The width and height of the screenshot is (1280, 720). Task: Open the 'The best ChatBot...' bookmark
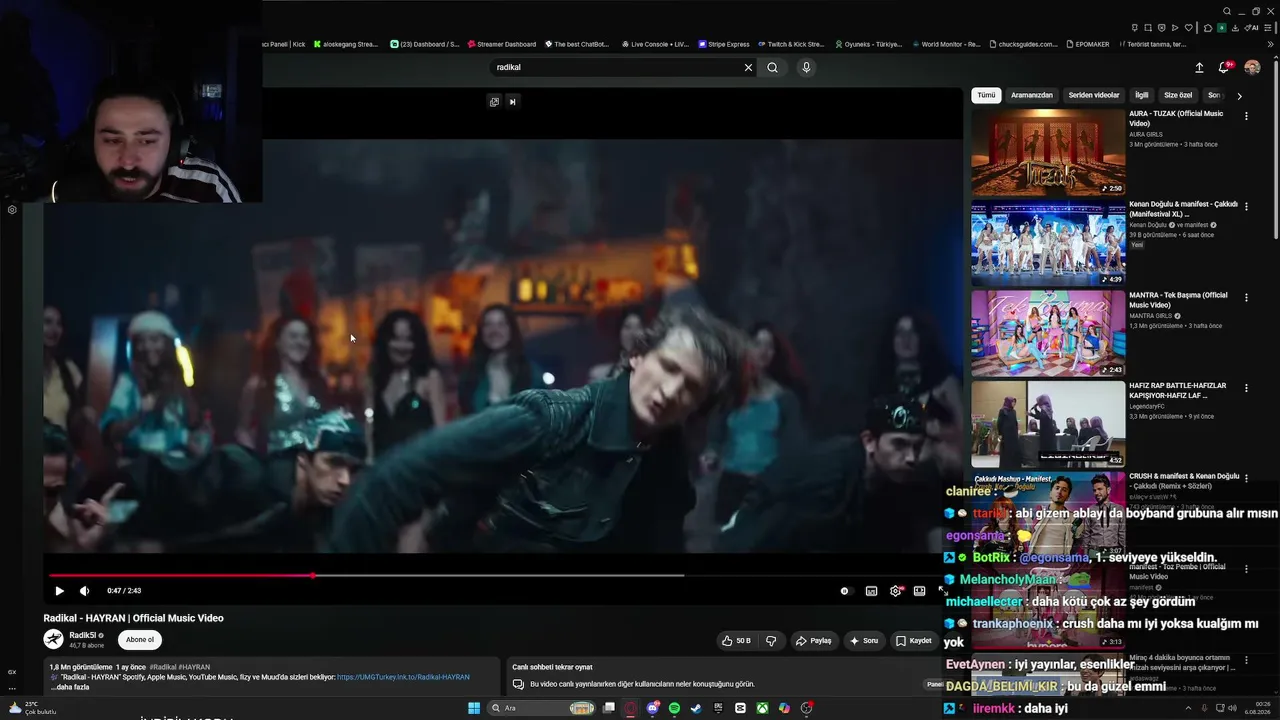tap(577, 44)
